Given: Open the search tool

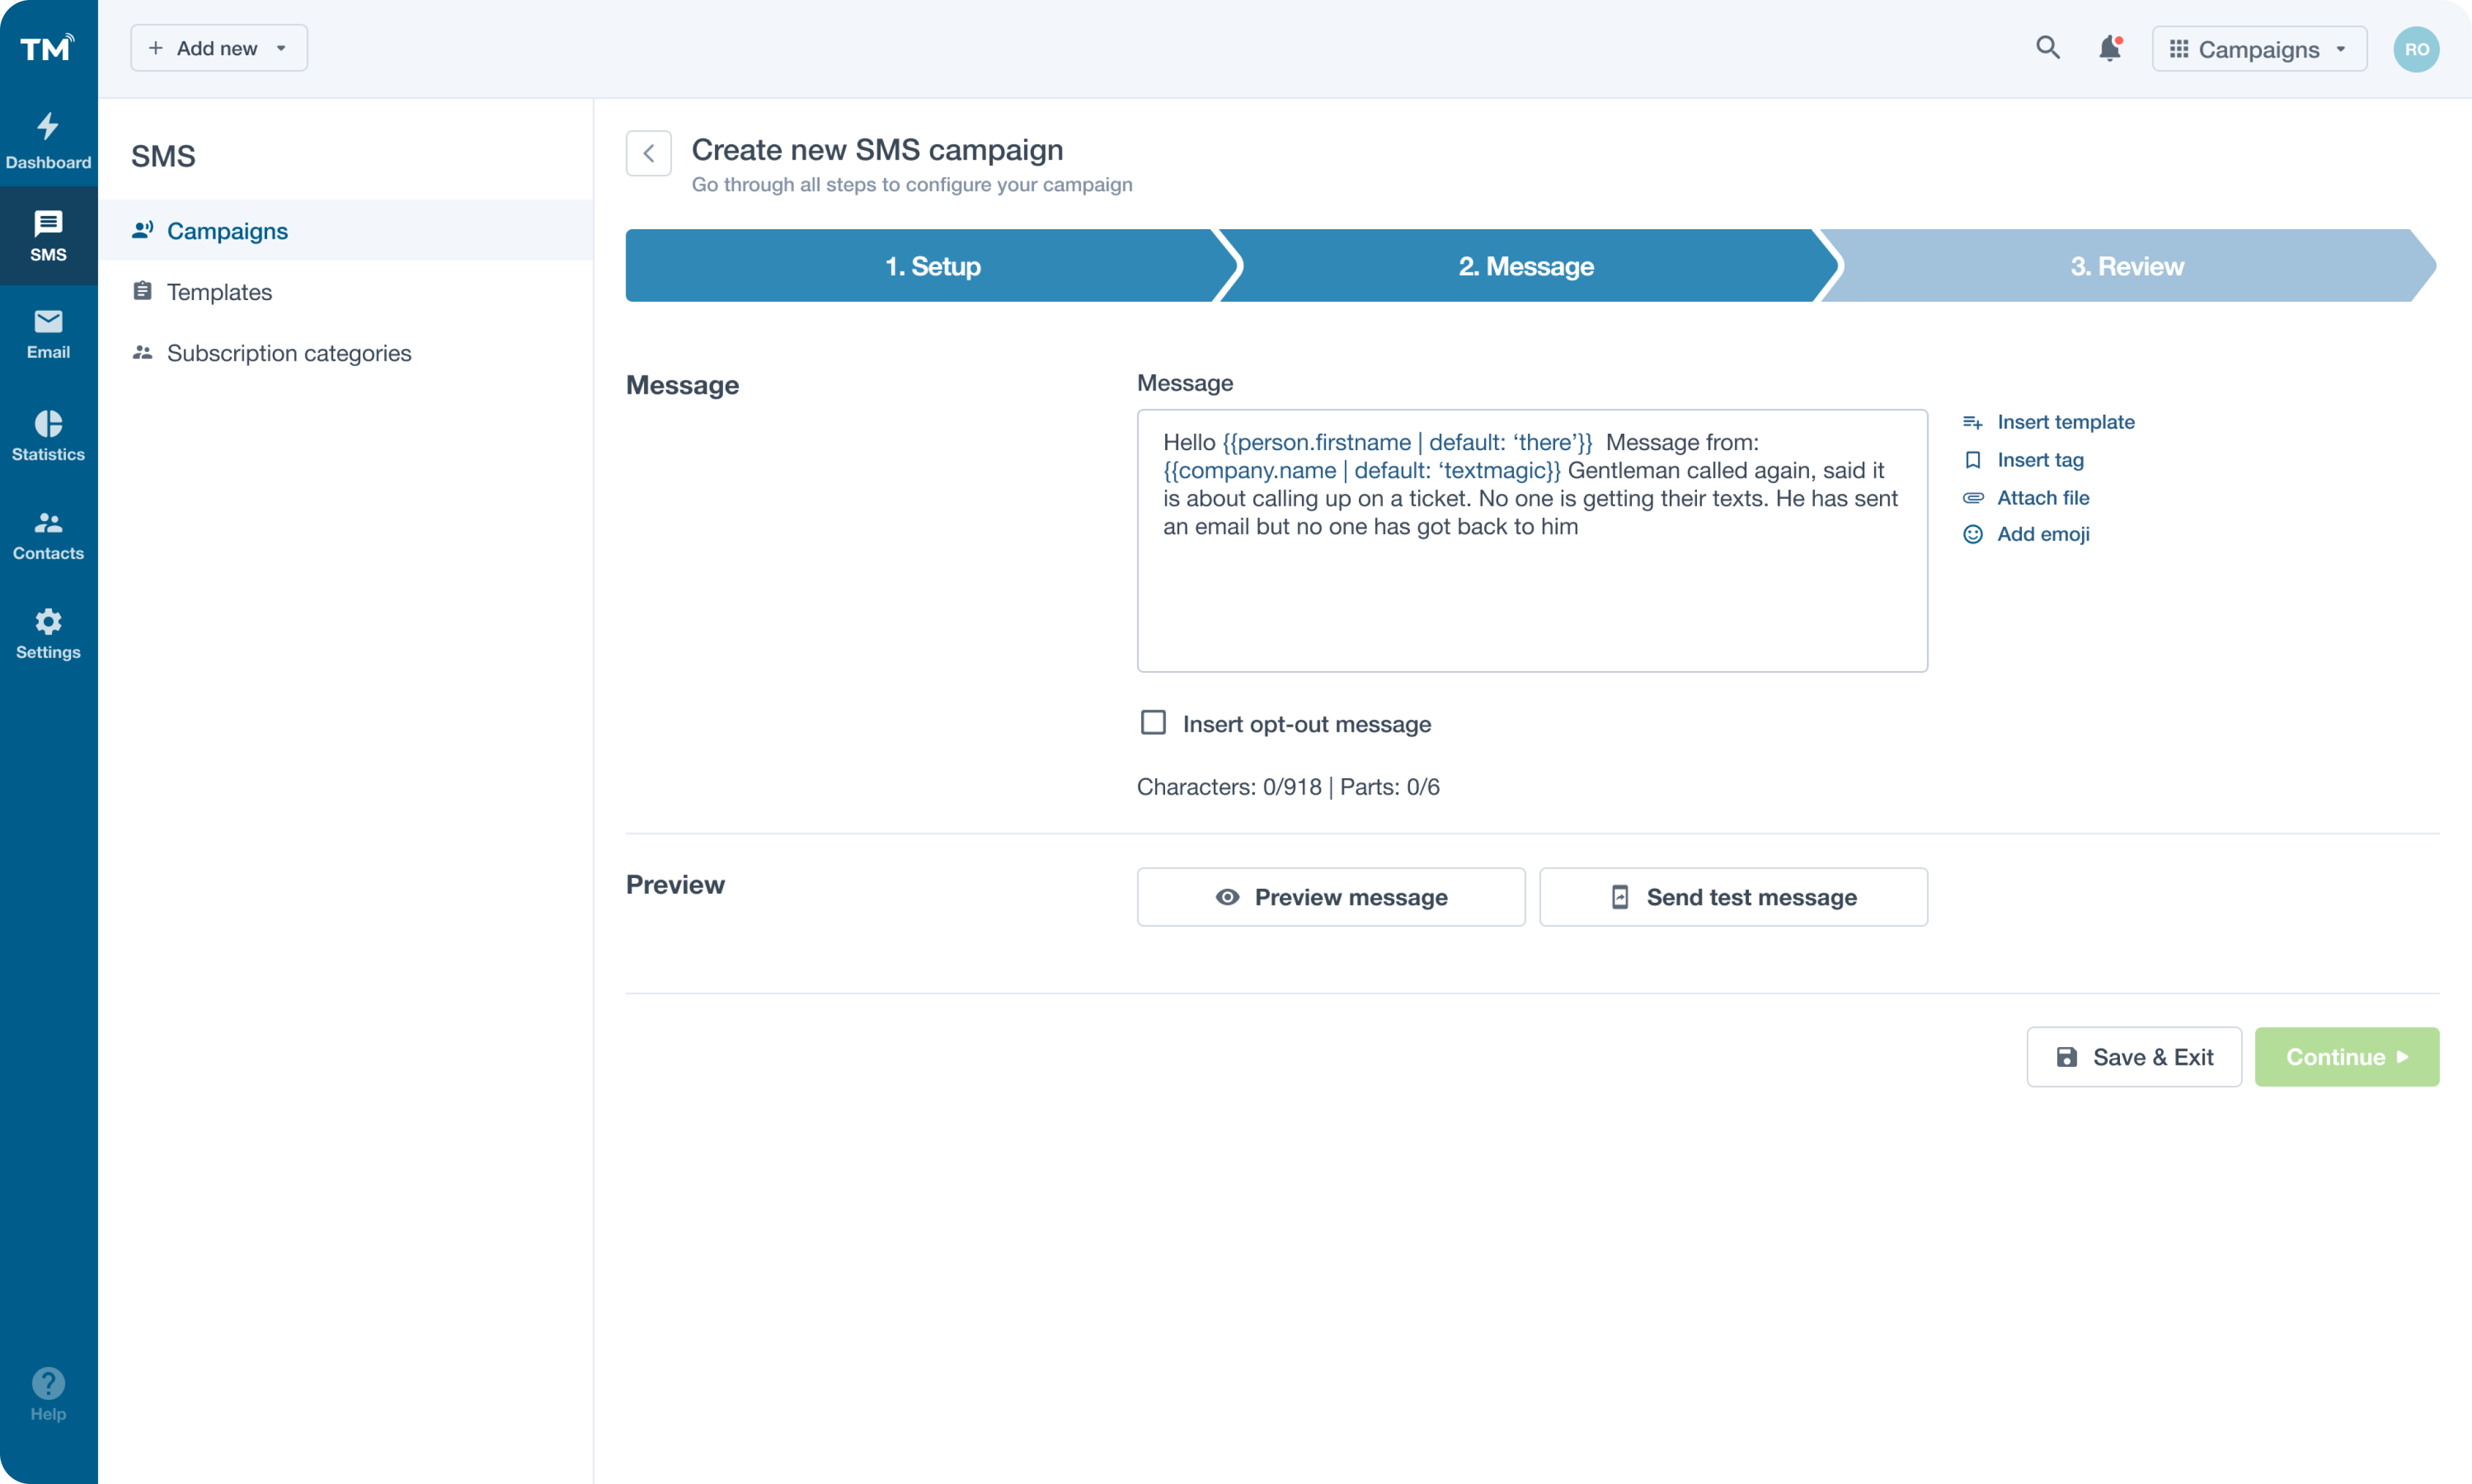Looking at the screenshot, I should (2047, 48).
